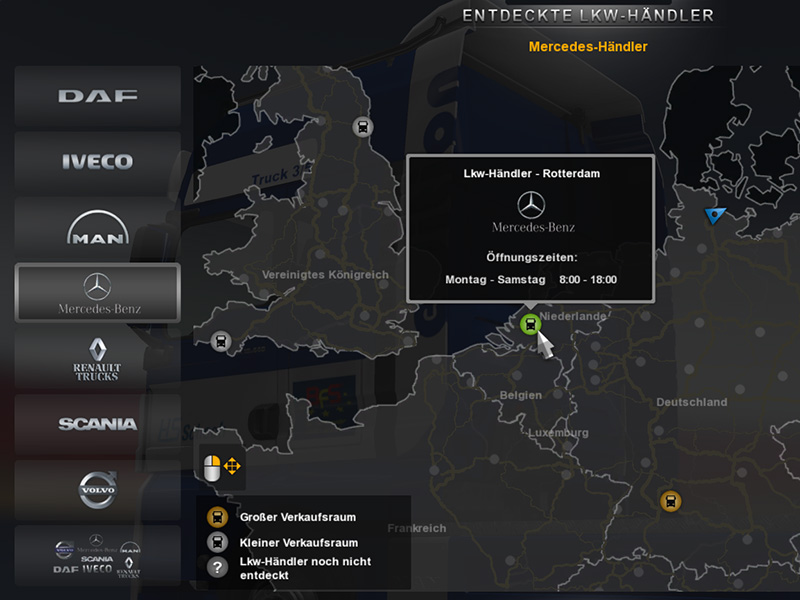Click the 'Kleiner Verkaufsraum' legend text
The height and width of the screenshot is (600, 800).
click(x=298, y=542)
